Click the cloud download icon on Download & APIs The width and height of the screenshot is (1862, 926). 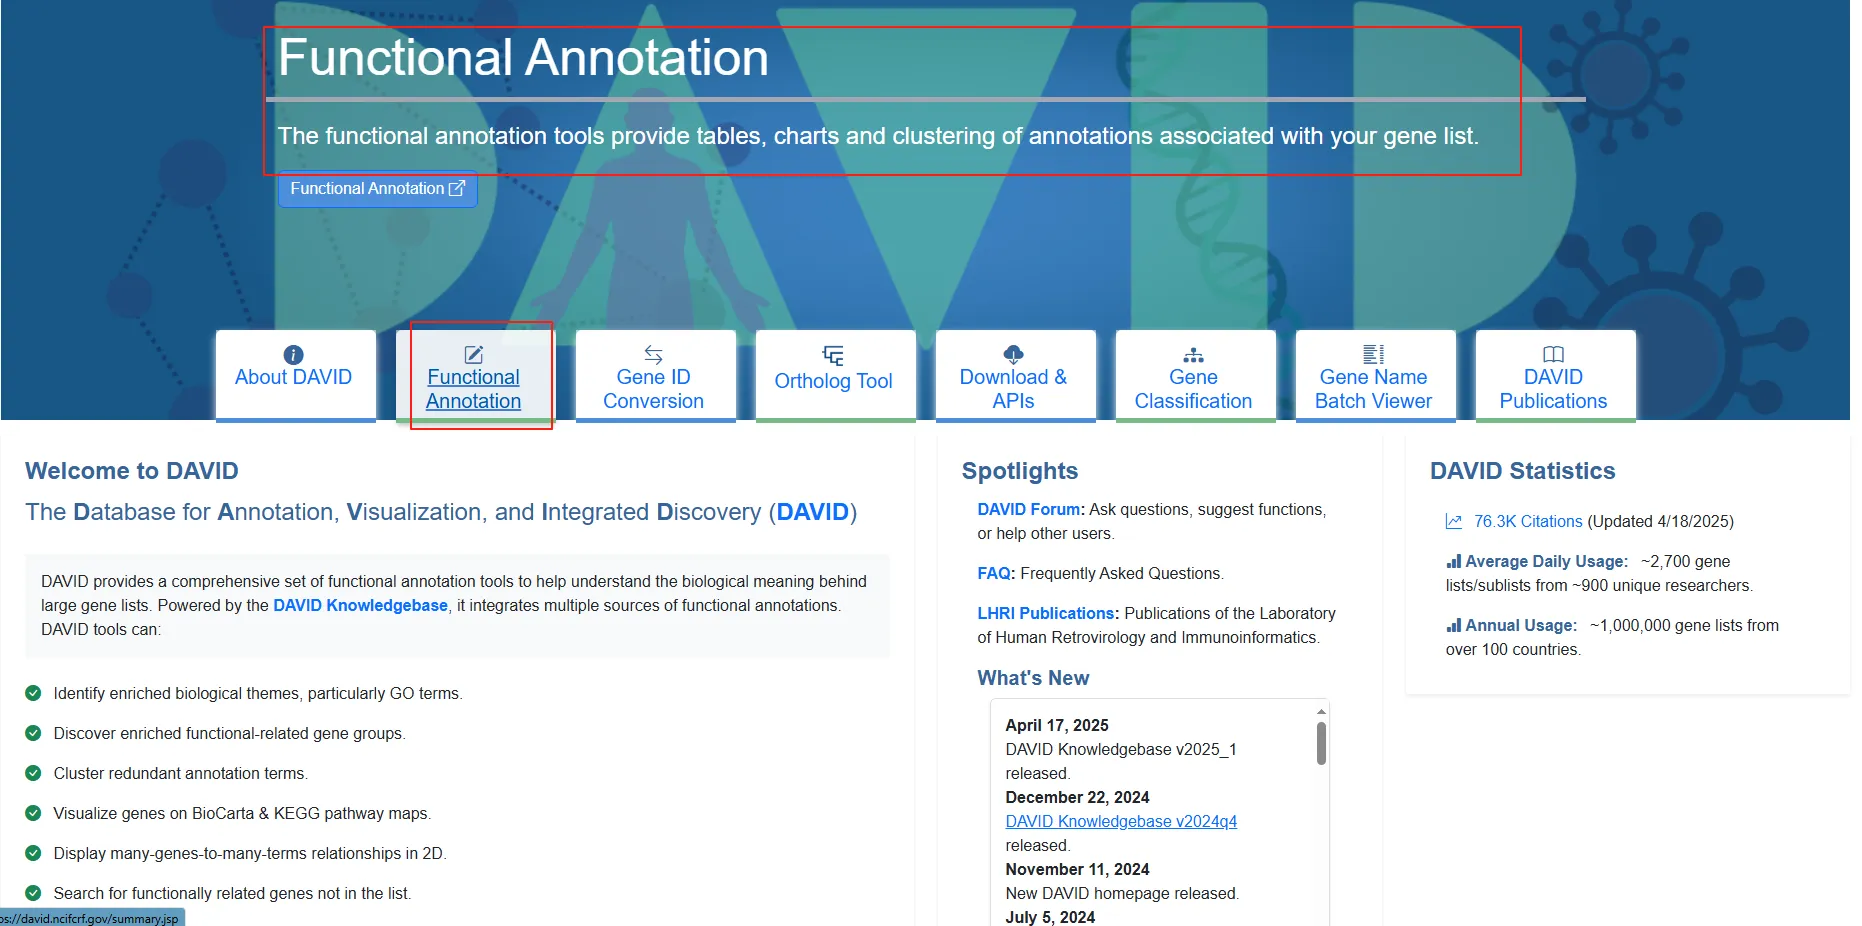[1013, 354]
